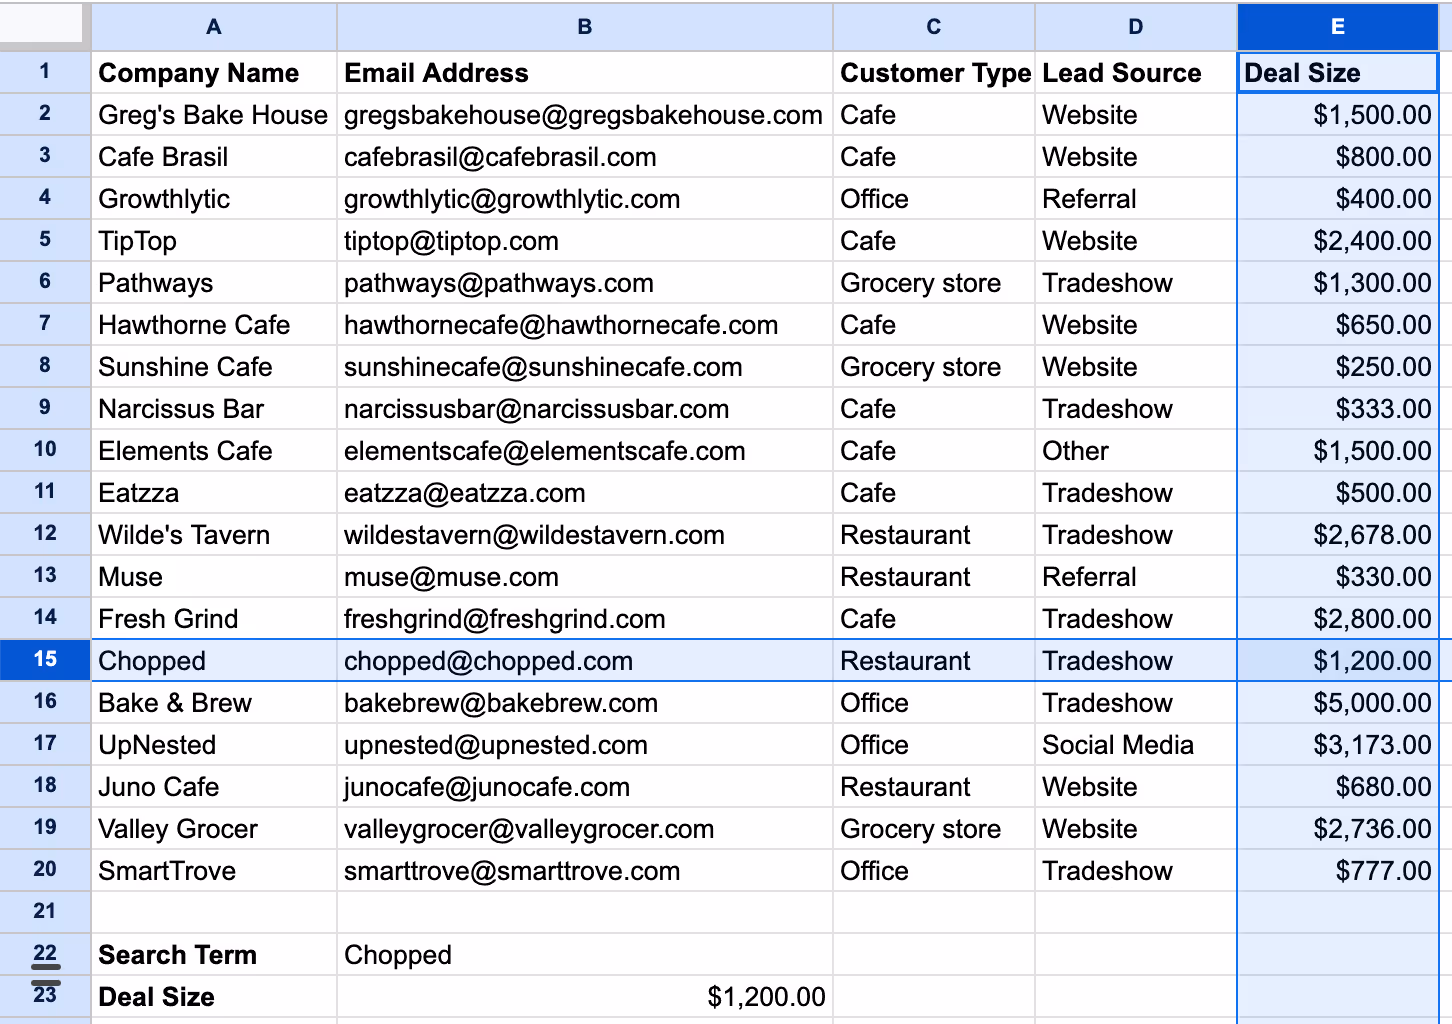Select the Growthlytic company cell

coord(214,199)
